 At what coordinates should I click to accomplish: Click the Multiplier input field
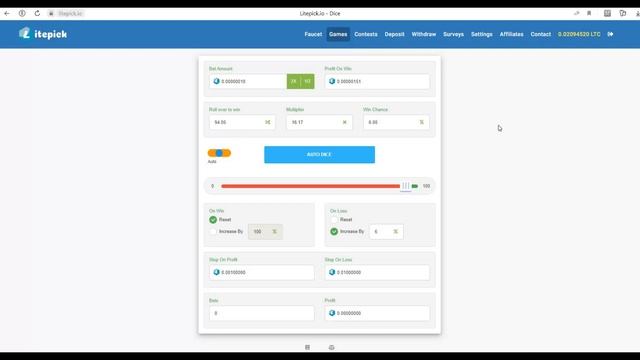click(x=319, y=122)
